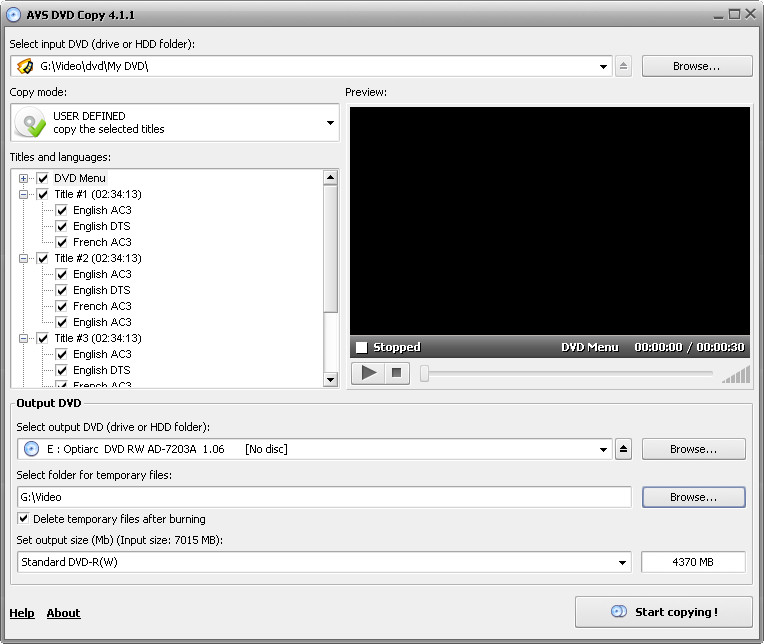Uncheck Delete temporary files after burning
The width and height of the screenshot is (764, 644).
[23, 518]
